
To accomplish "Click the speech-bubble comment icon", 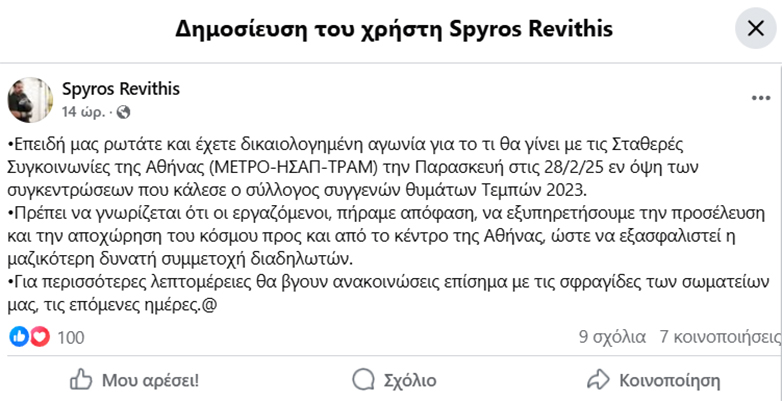I will pos(364,380).
